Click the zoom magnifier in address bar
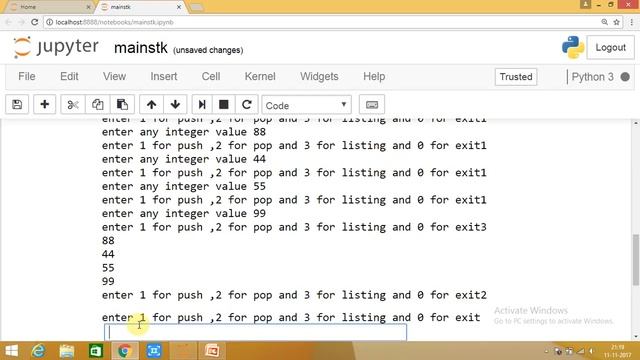 (604, 22)
